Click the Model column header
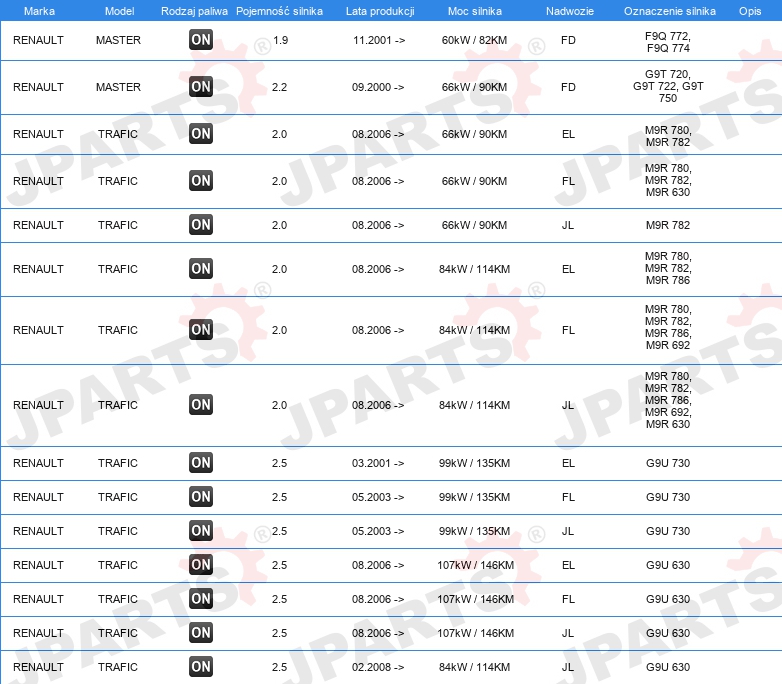 119,11
